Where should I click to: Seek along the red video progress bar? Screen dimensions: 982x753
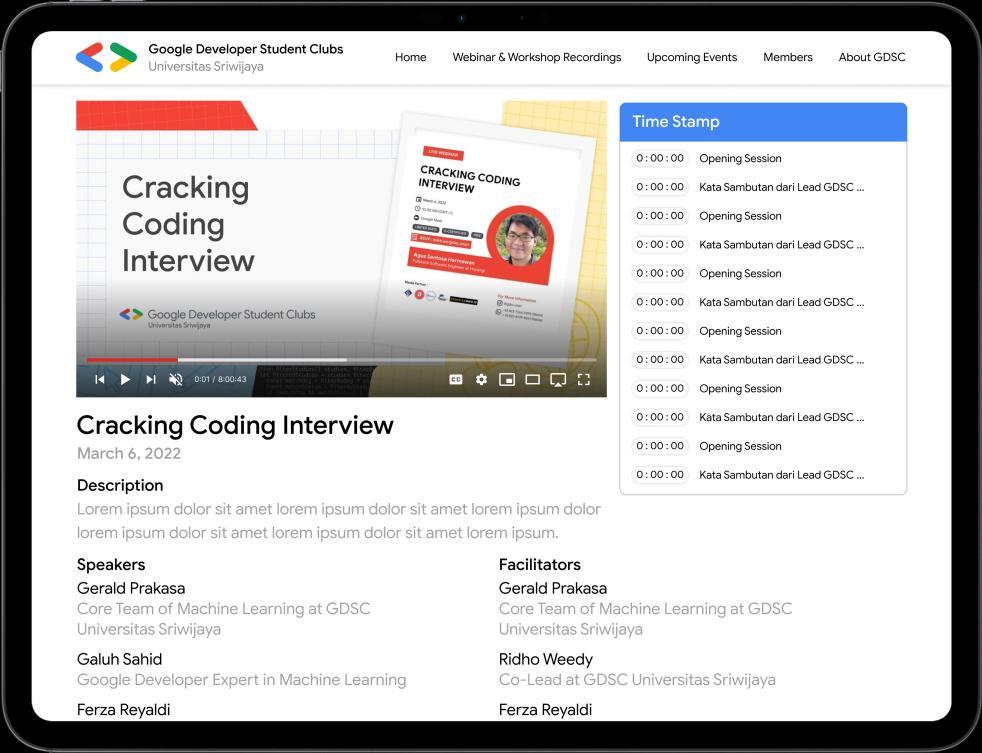(132, 360)
